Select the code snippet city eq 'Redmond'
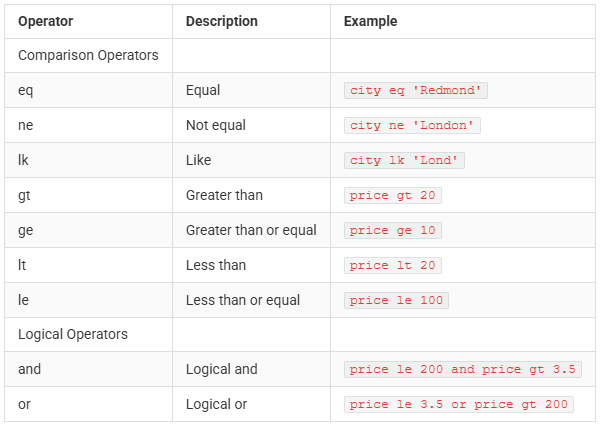The width and height of the screenshot is (603, 425). (x=416, y=90)
